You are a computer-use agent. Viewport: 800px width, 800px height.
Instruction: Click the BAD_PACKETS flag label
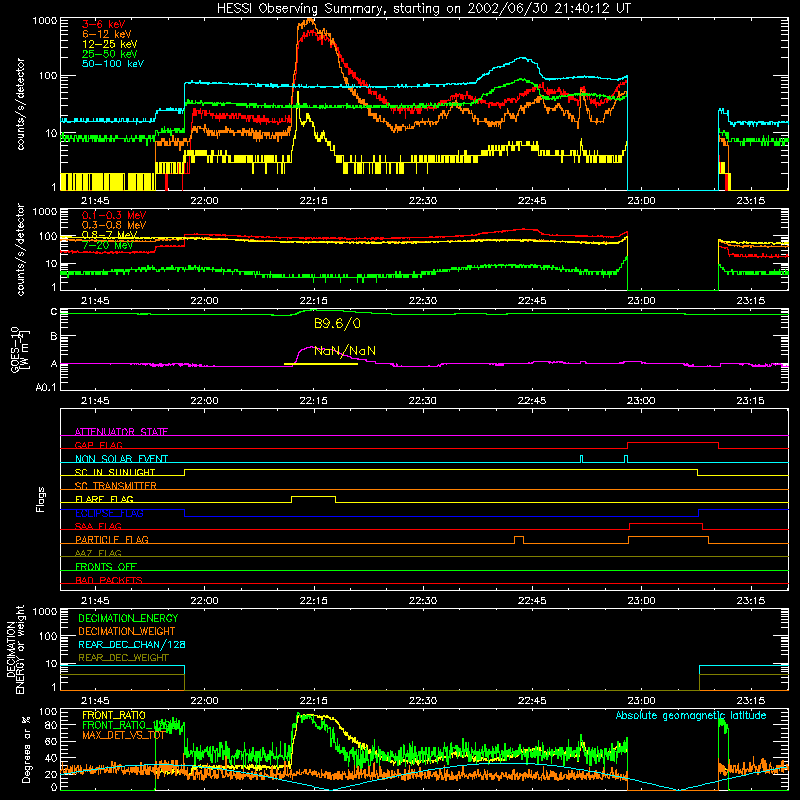pyautogui.click(x=109, y=580)
